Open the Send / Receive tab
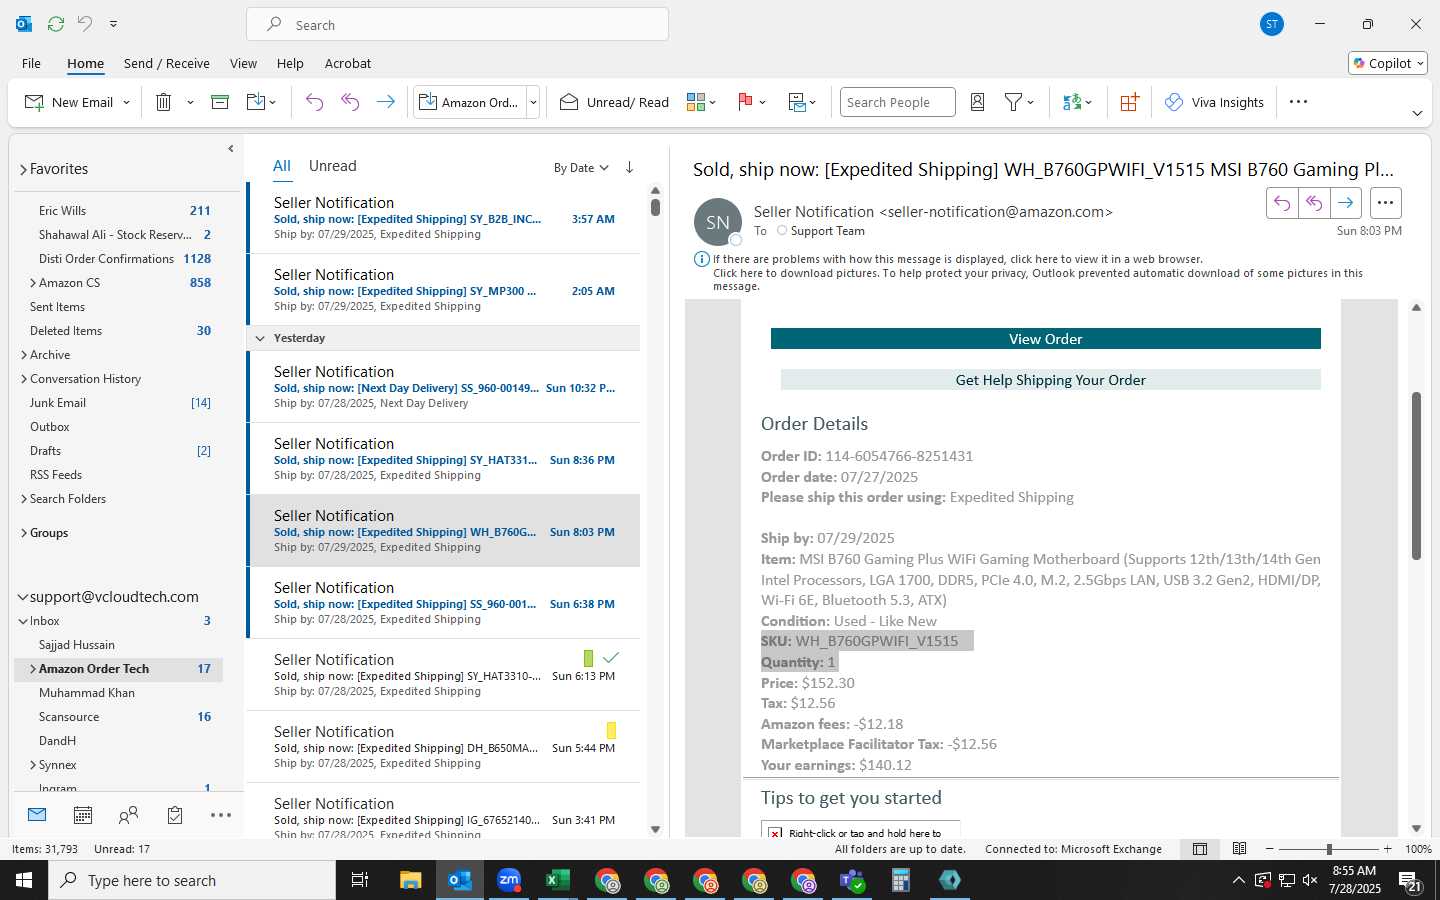Image resolution: width=1440 pixels, height=900 pixels. pyautogui.click(x=167, y=63)
